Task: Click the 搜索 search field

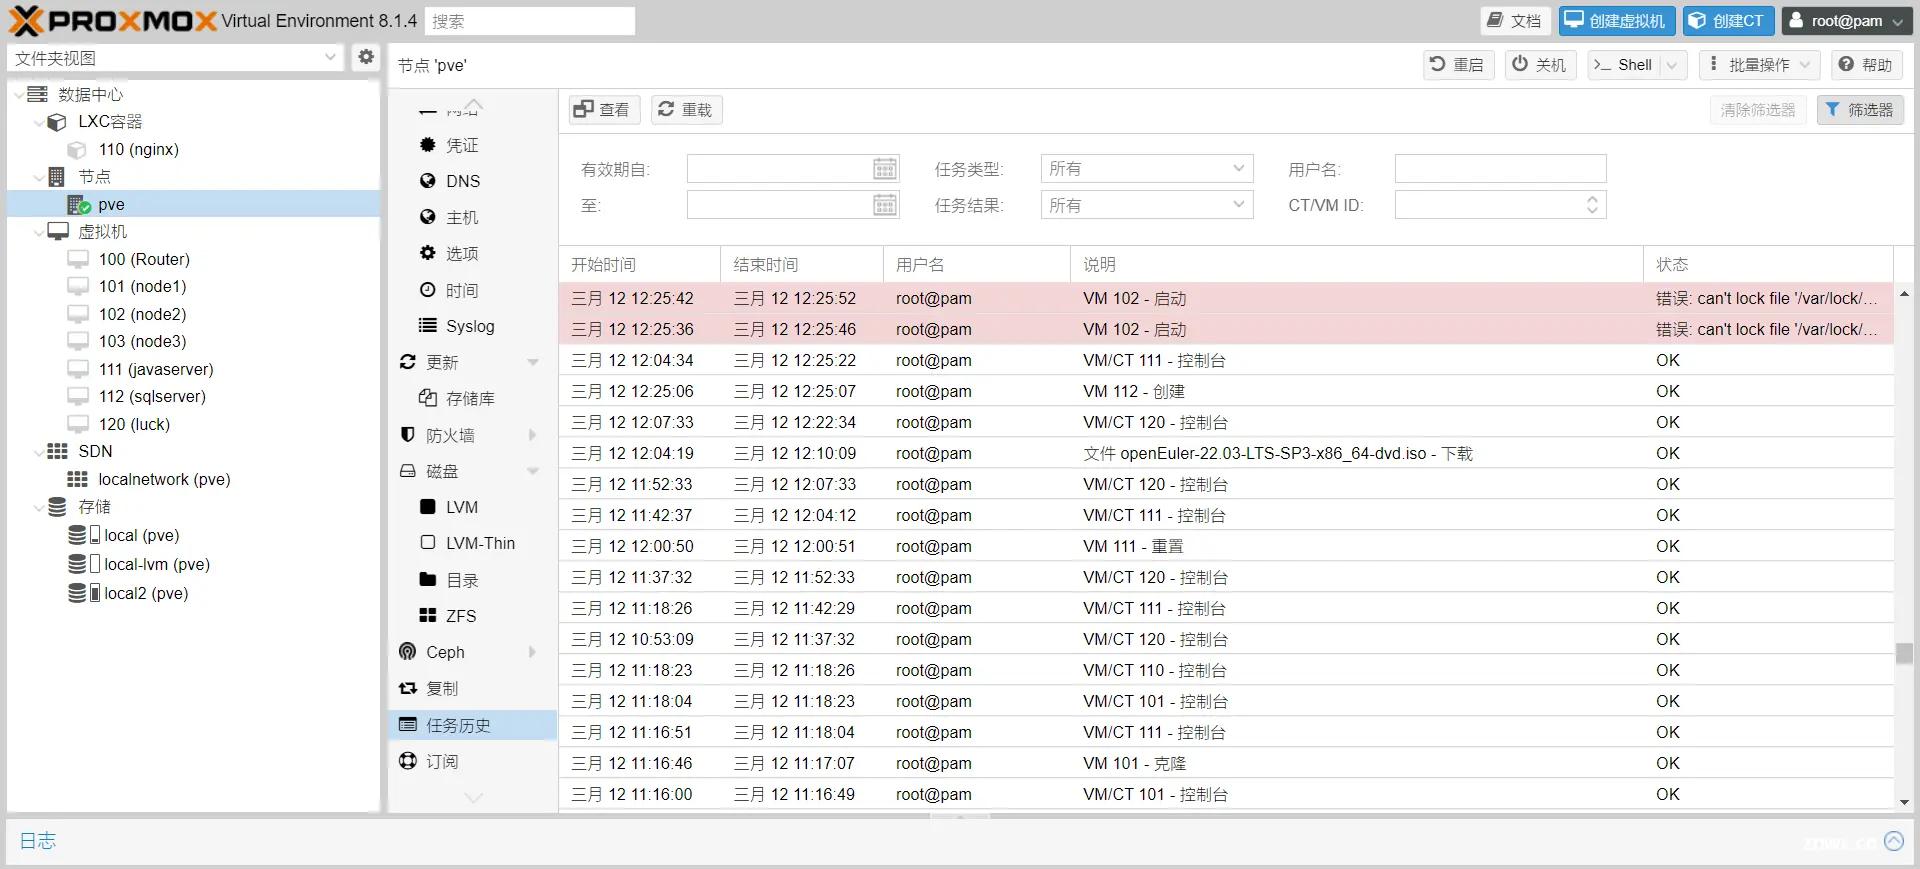Action: (530, 21)
